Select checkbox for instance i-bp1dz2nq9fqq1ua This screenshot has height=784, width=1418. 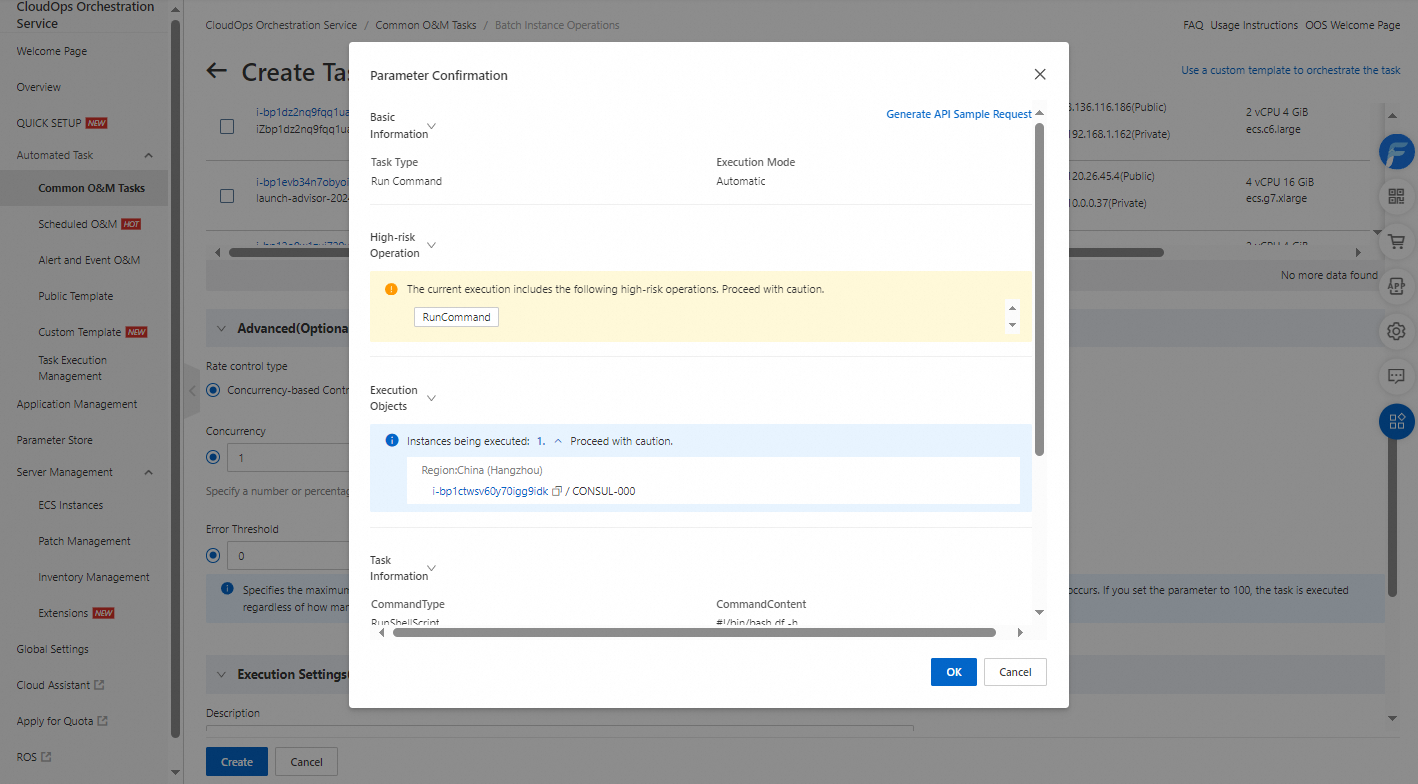pos(227,127)
